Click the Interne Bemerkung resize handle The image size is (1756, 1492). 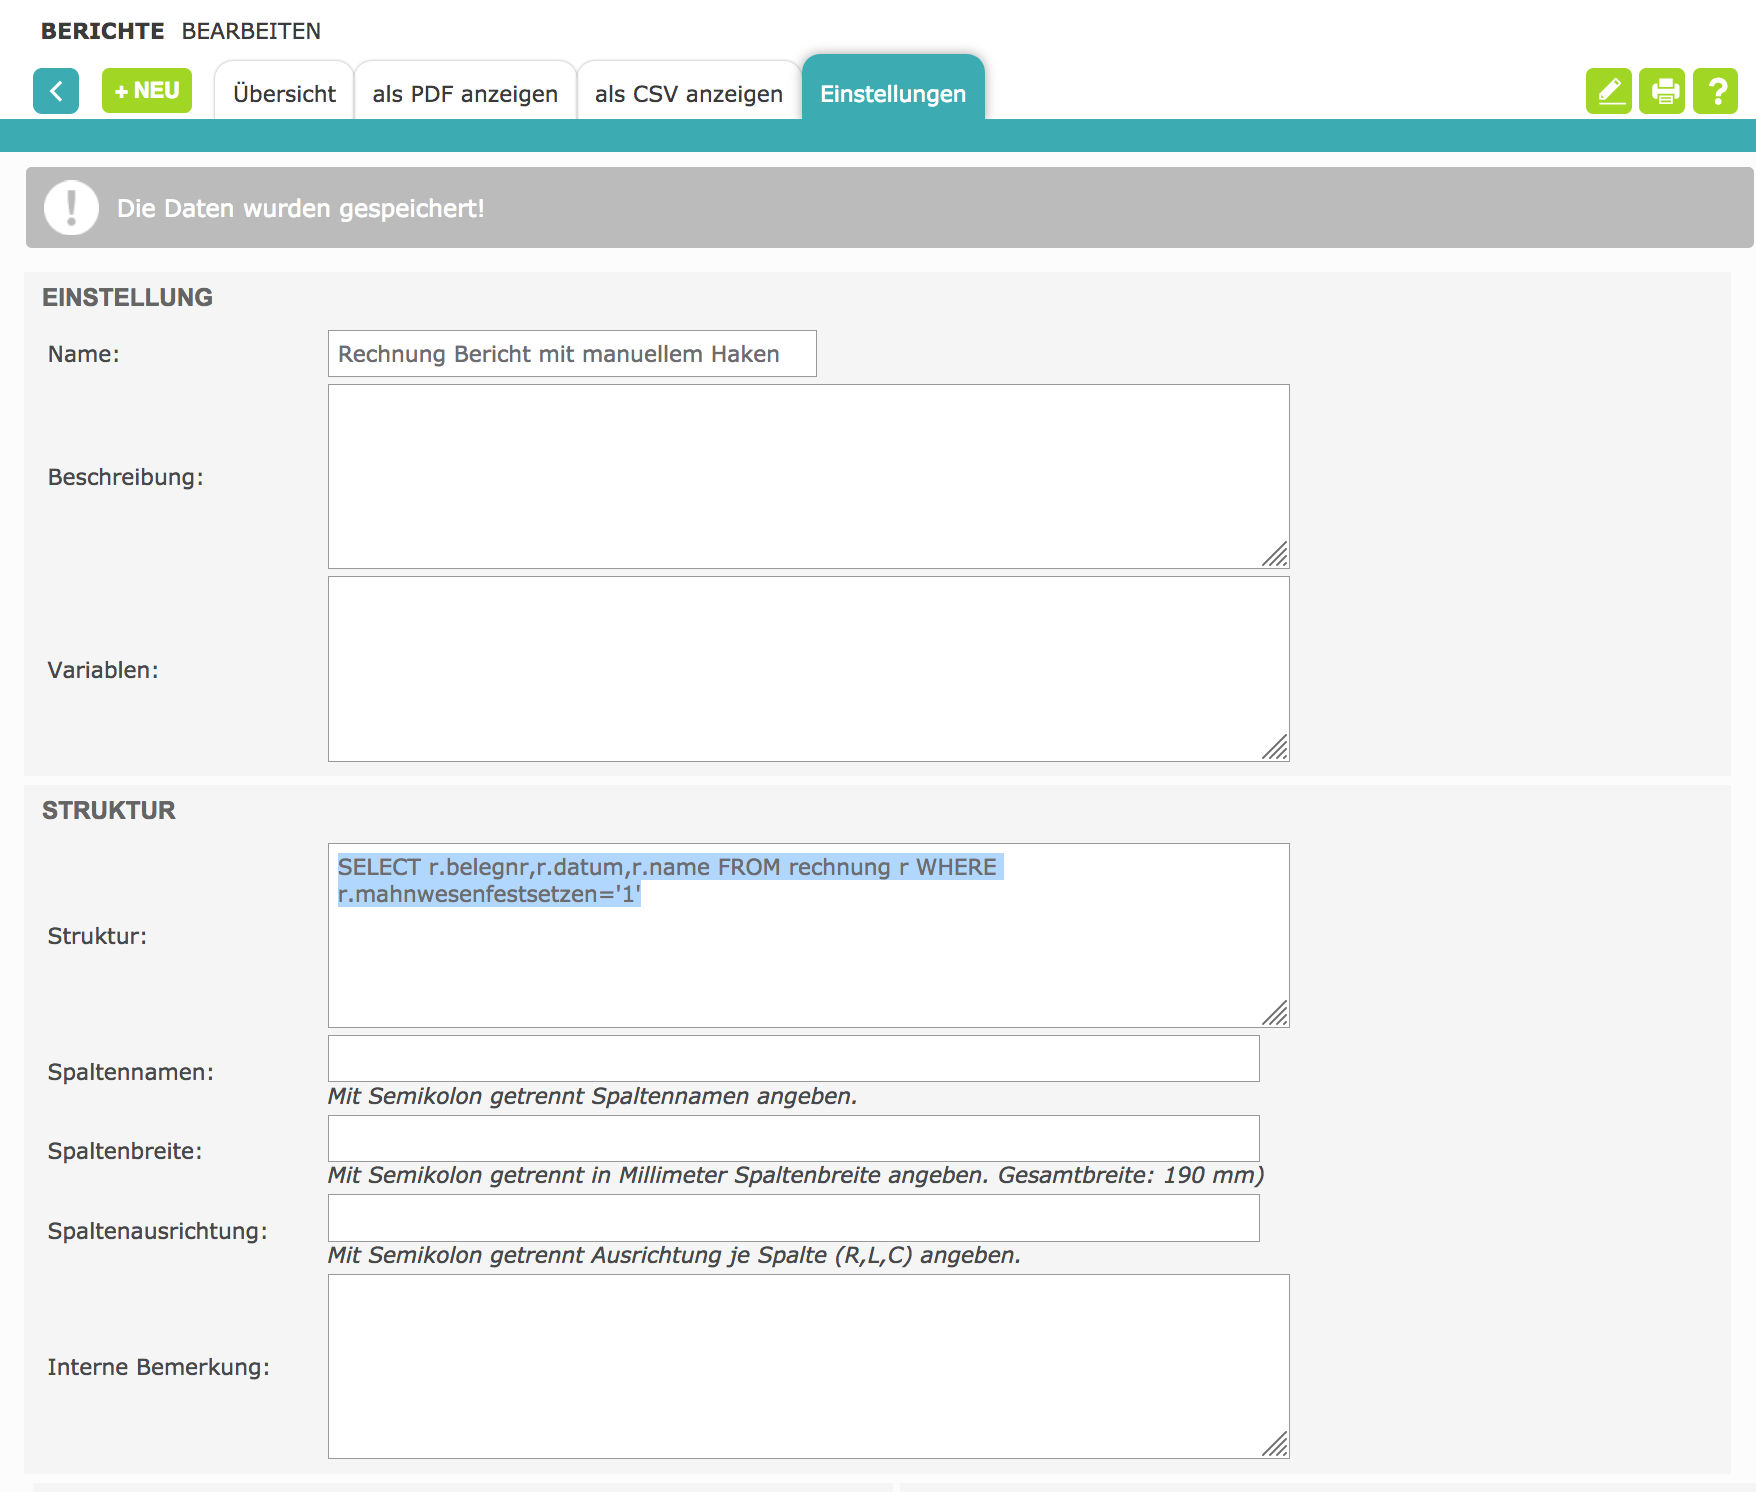[x=1275, y=1444]
